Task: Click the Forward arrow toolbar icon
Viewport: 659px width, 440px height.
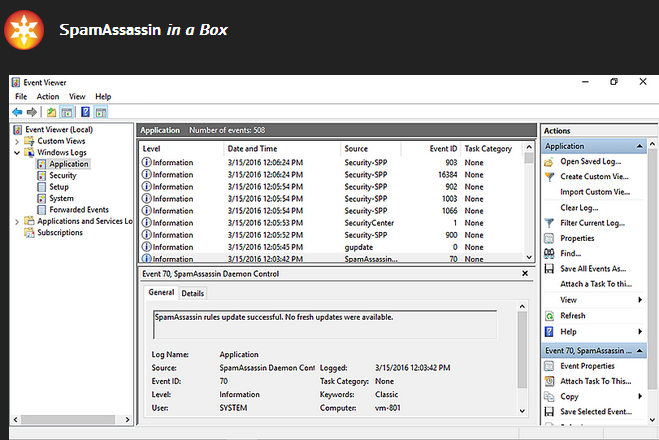Action: click(32, 112)
